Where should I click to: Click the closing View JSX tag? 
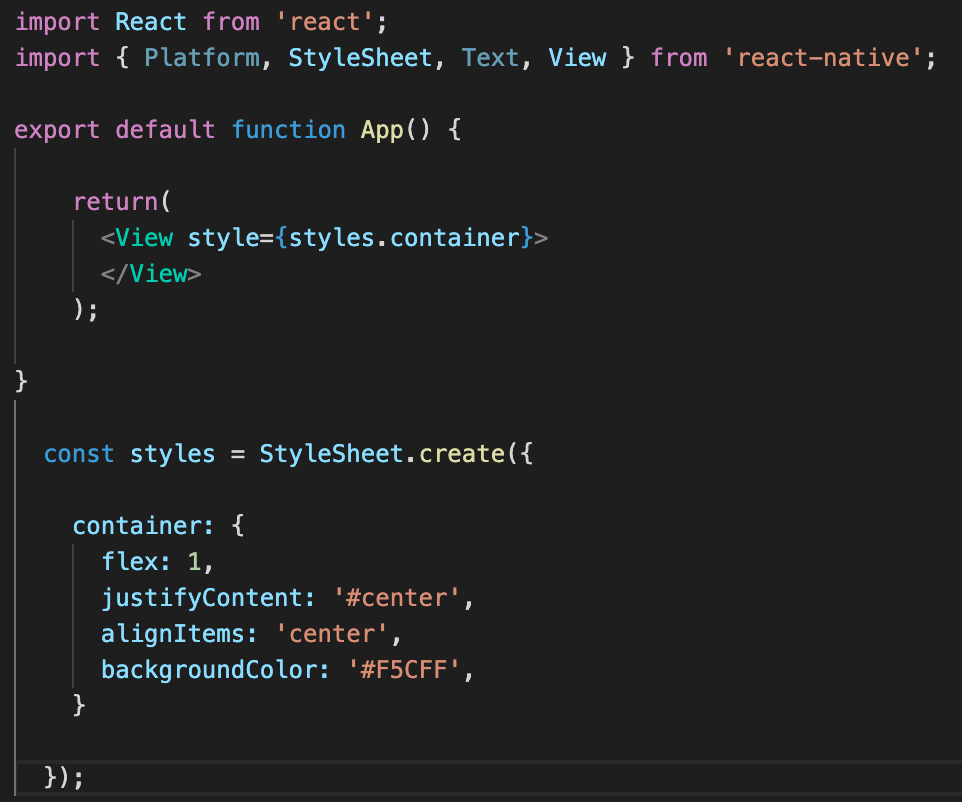click(x=152, y=273)
